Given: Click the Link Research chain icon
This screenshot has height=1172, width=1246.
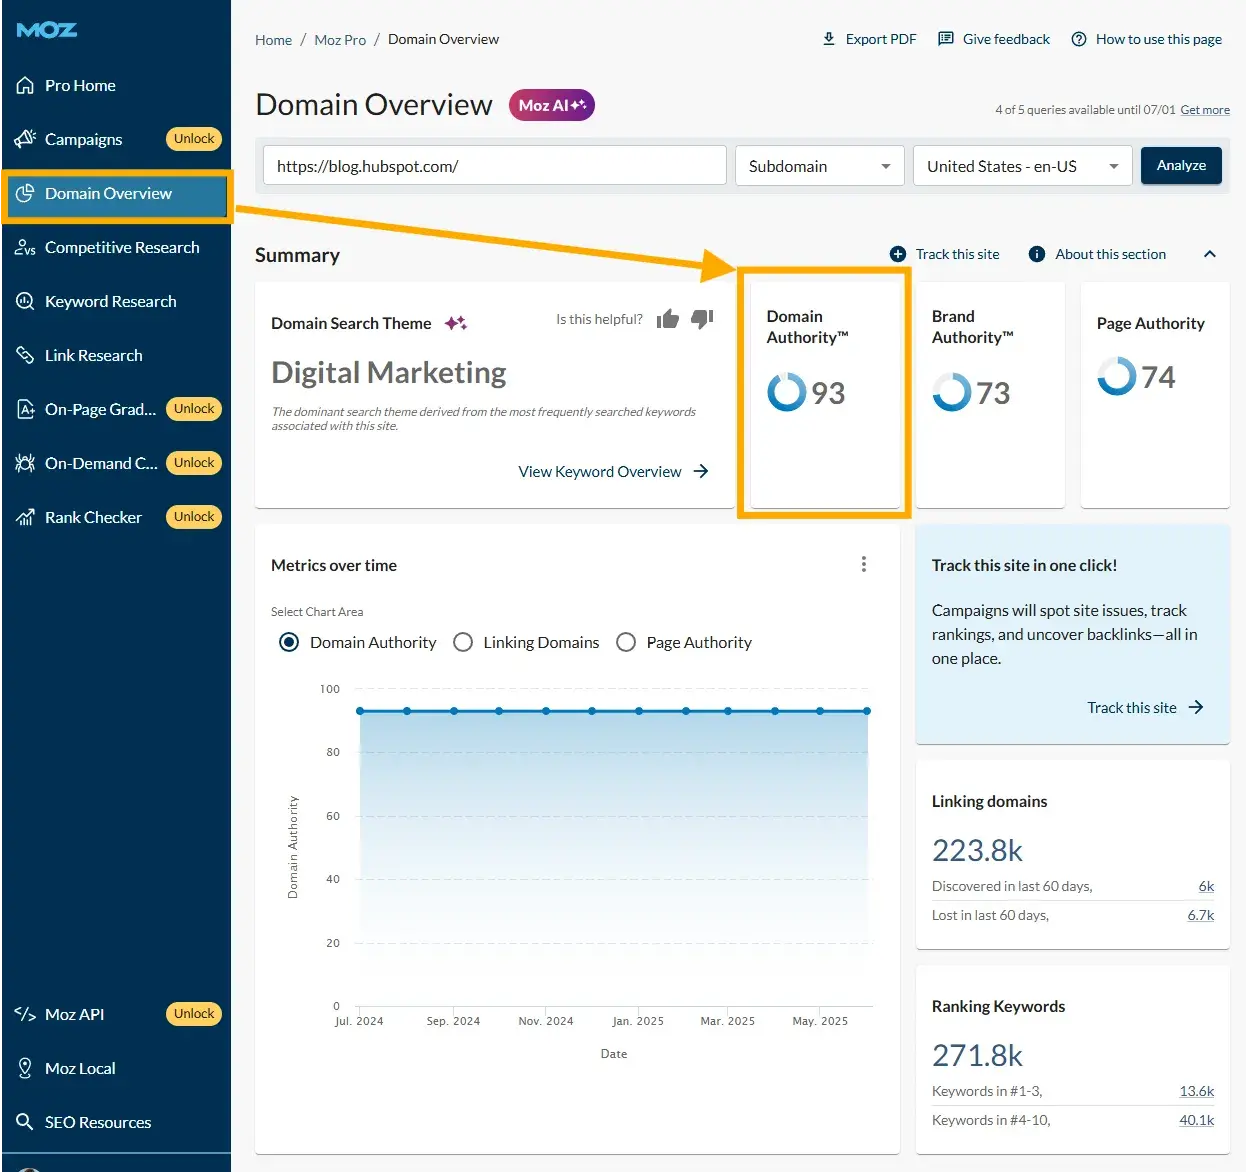Looking at the screenshot, I should (25, 355).
